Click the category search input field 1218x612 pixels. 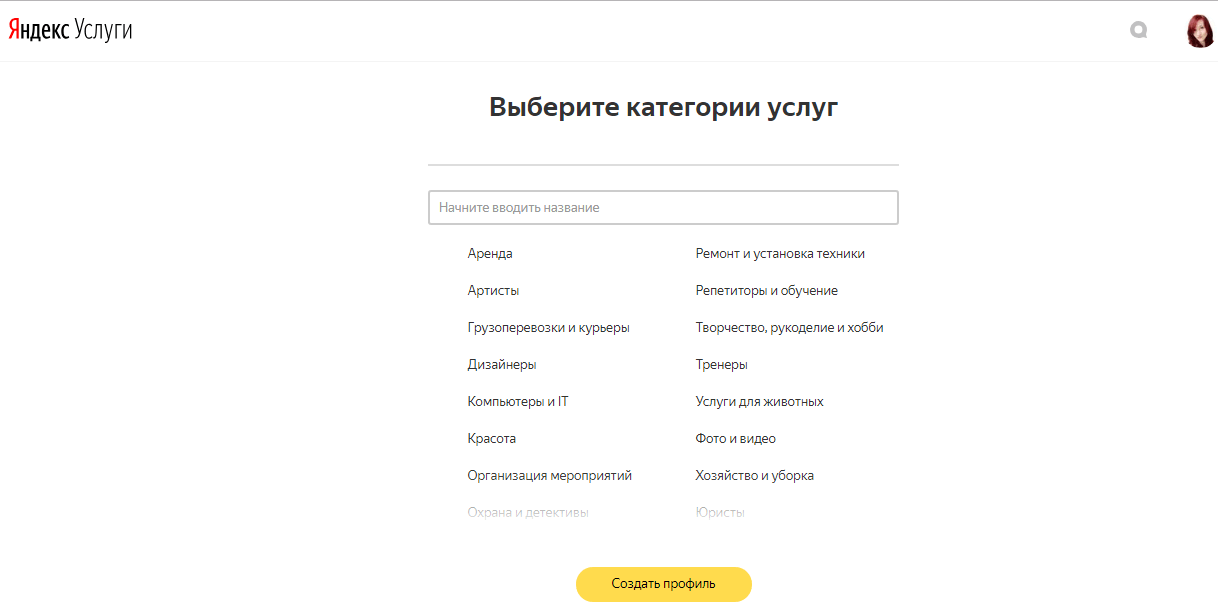click(663, 207)
